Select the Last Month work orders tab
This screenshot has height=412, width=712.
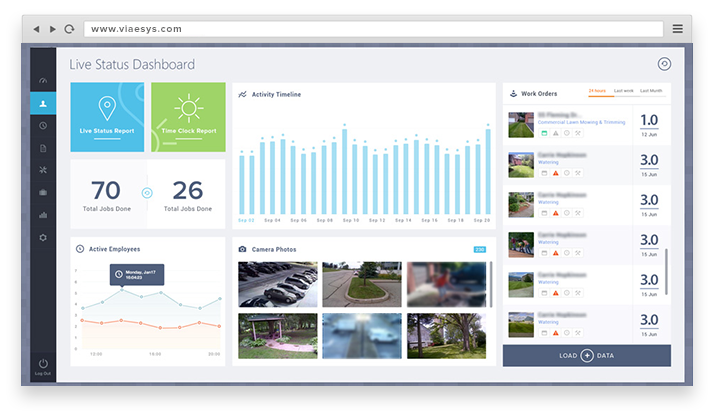[651, 91]
